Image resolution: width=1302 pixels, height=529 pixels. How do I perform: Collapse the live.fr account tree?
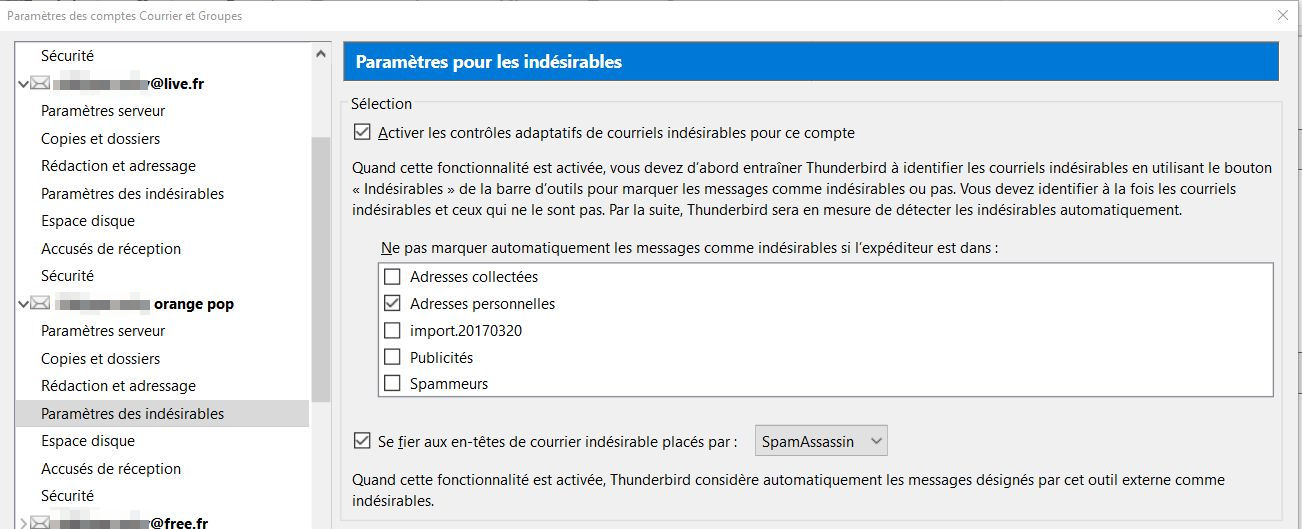[23, 84]
